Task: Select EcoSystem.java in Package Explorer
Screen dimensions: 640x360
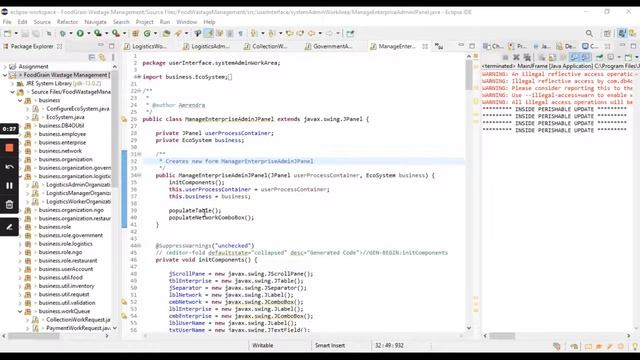Action: (65, 117)
